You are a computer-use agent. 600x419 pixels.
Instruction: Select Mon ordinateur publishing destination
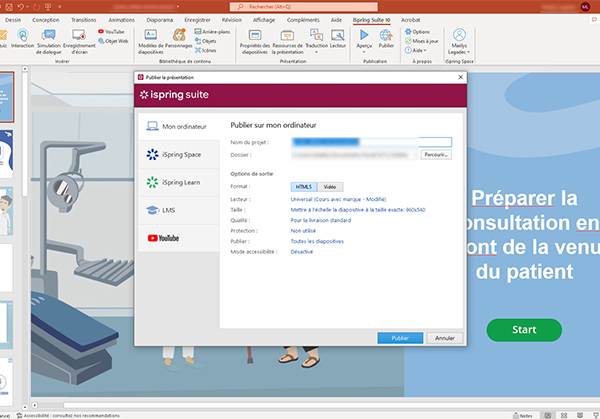(179, 127)
